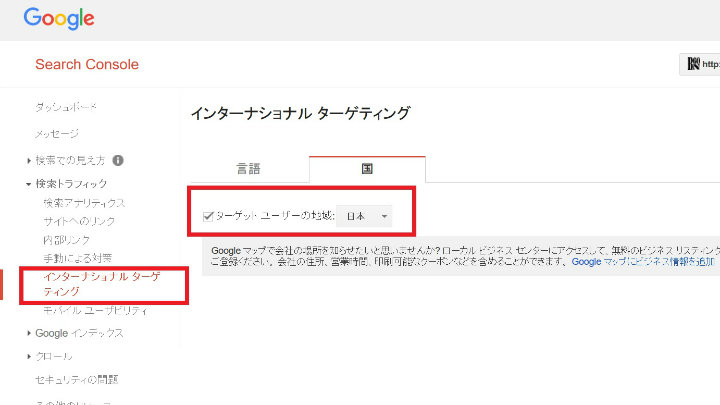720x405 pixels.
Task: Click the Search Console title link
Action: click(x=87, y=64)
